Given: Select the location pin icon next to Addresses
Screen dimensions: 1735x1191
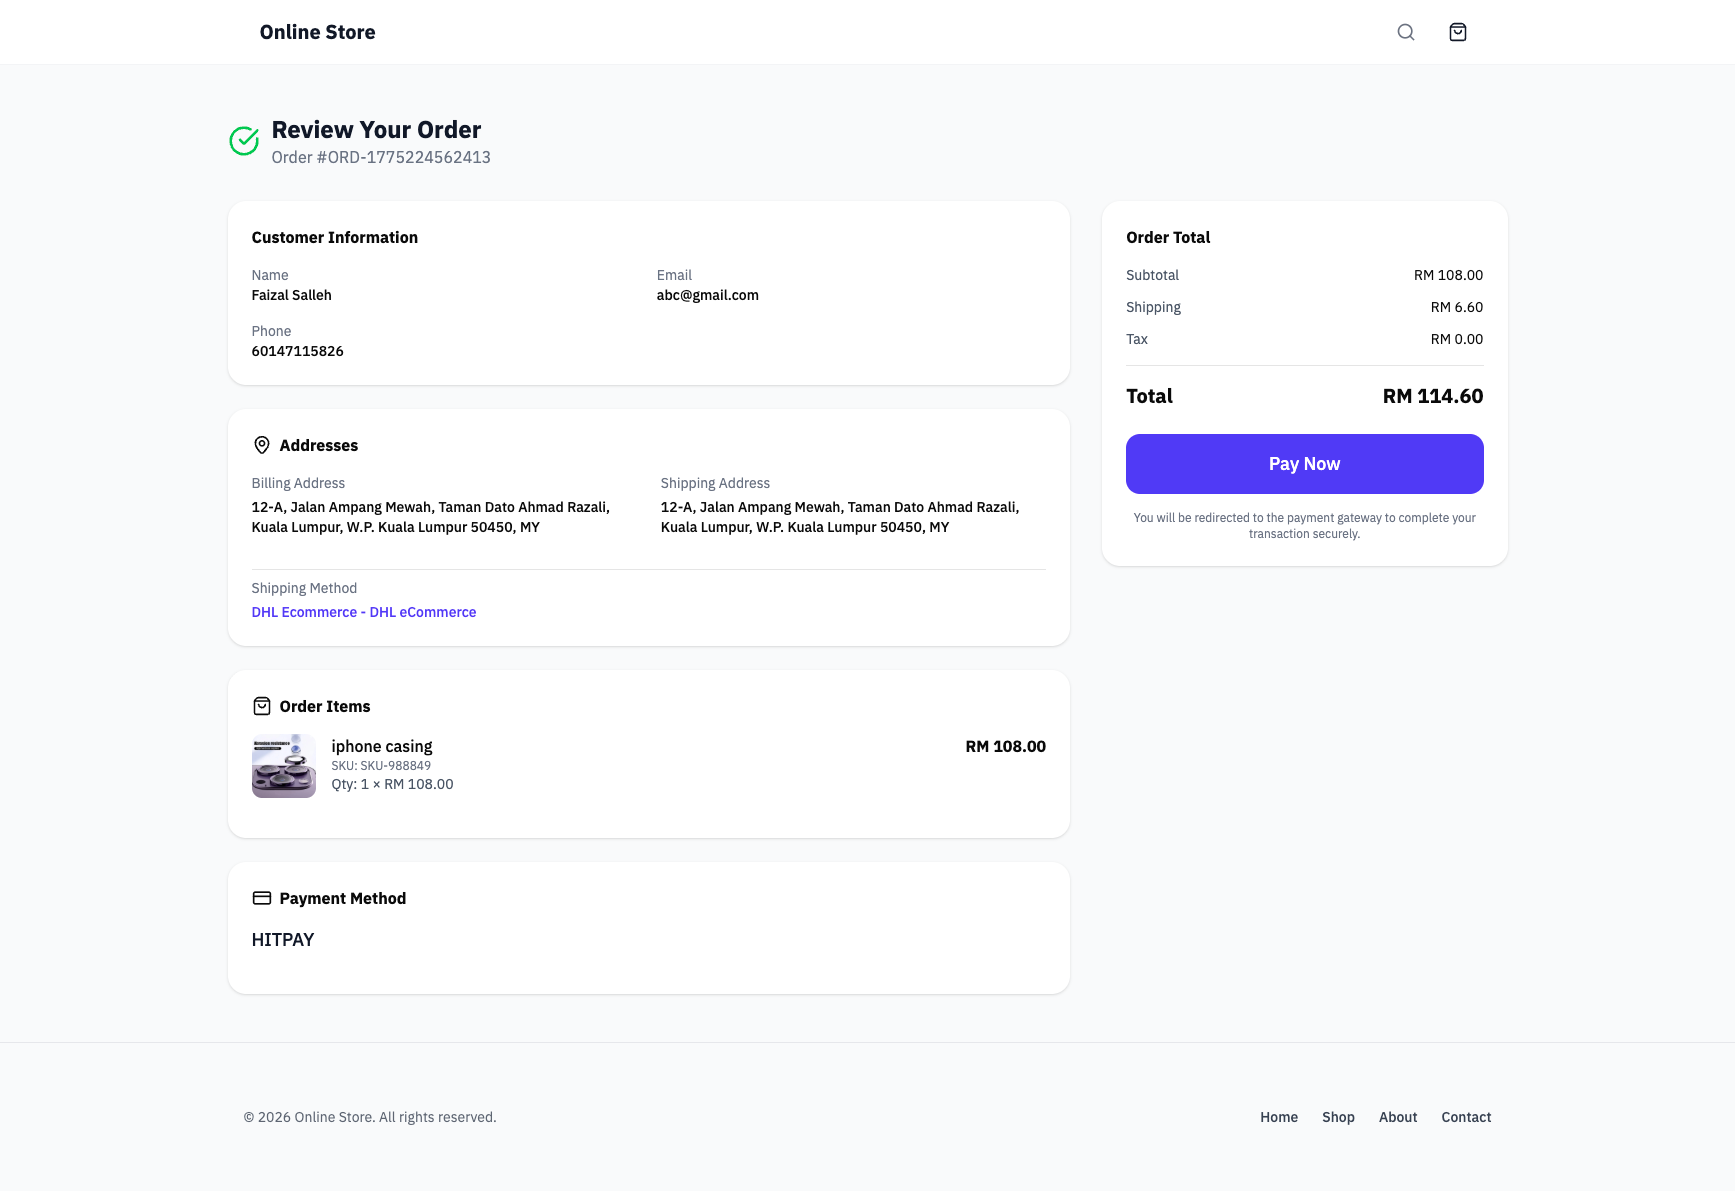Looking at the screenshot, I should [262, 445].
